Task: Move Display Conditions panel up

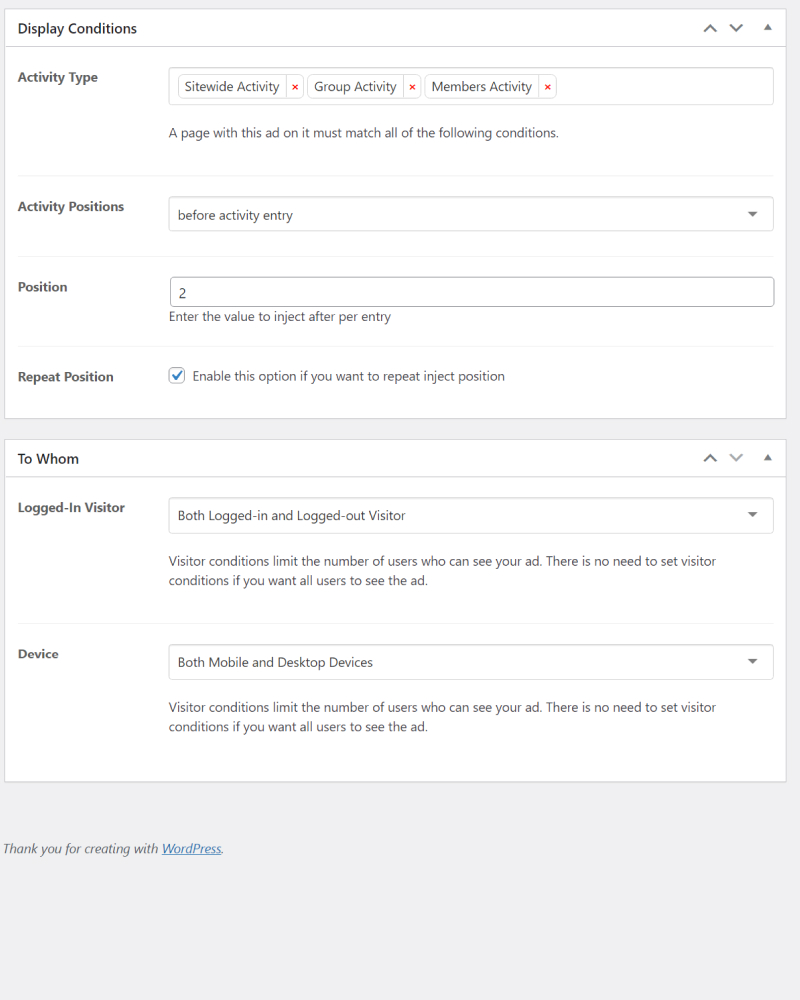Action: (x=710, y=28)
